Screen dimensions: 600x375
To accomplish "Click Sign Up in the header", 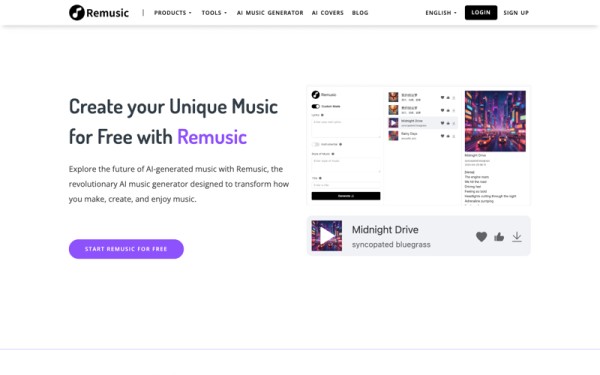I will [516, 13].
